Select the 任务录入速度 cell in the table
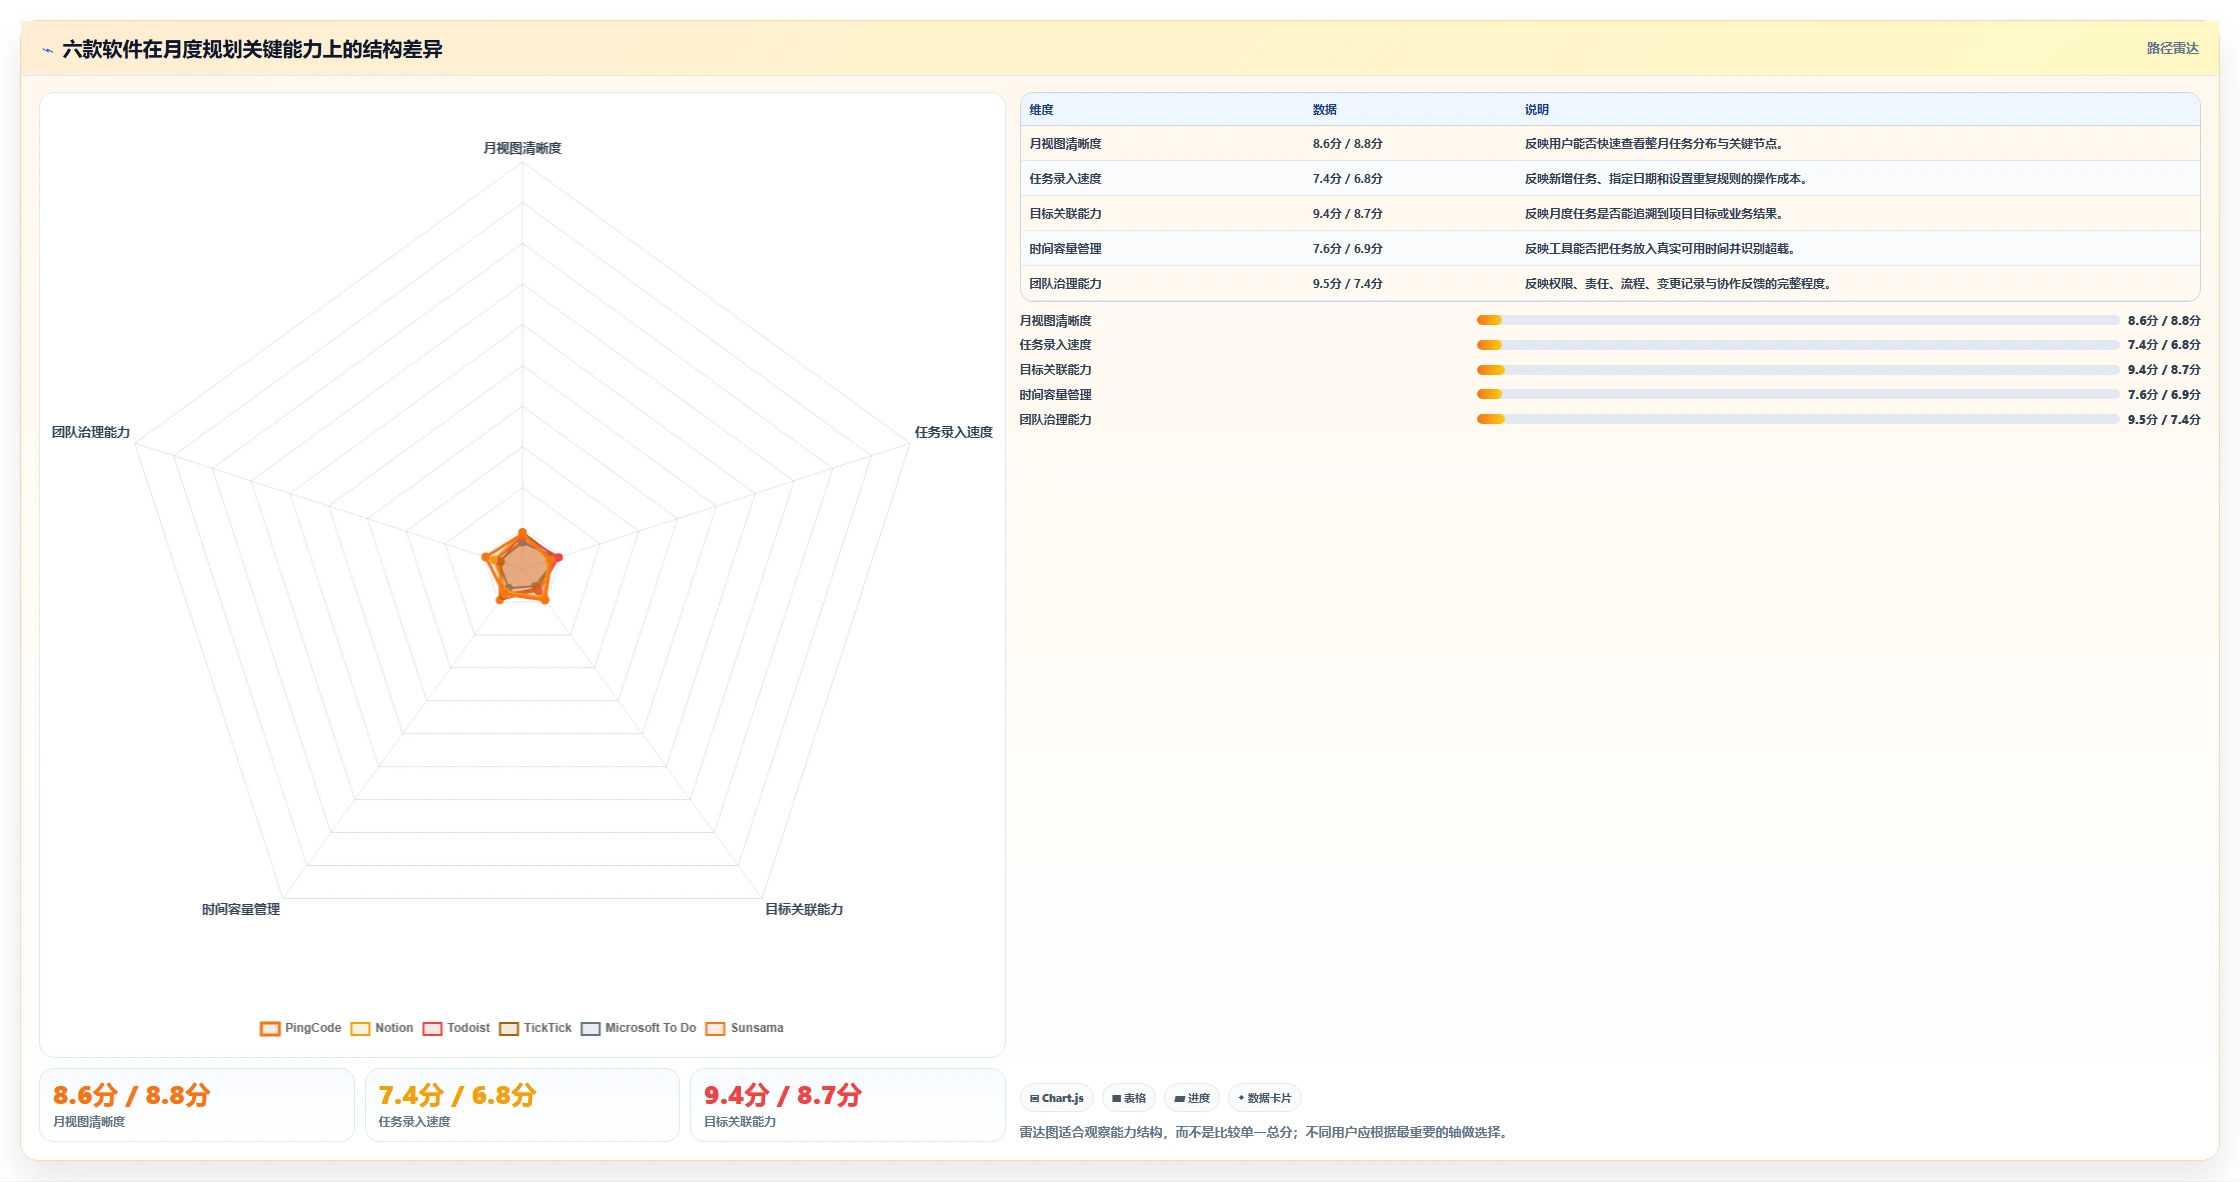 (x=1066, y=179)
